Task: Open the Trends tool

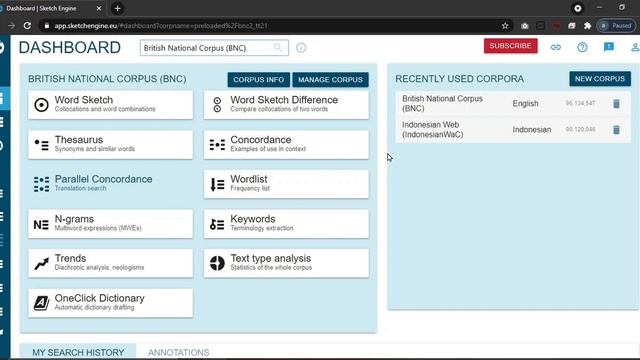Action: pos(110,263)
